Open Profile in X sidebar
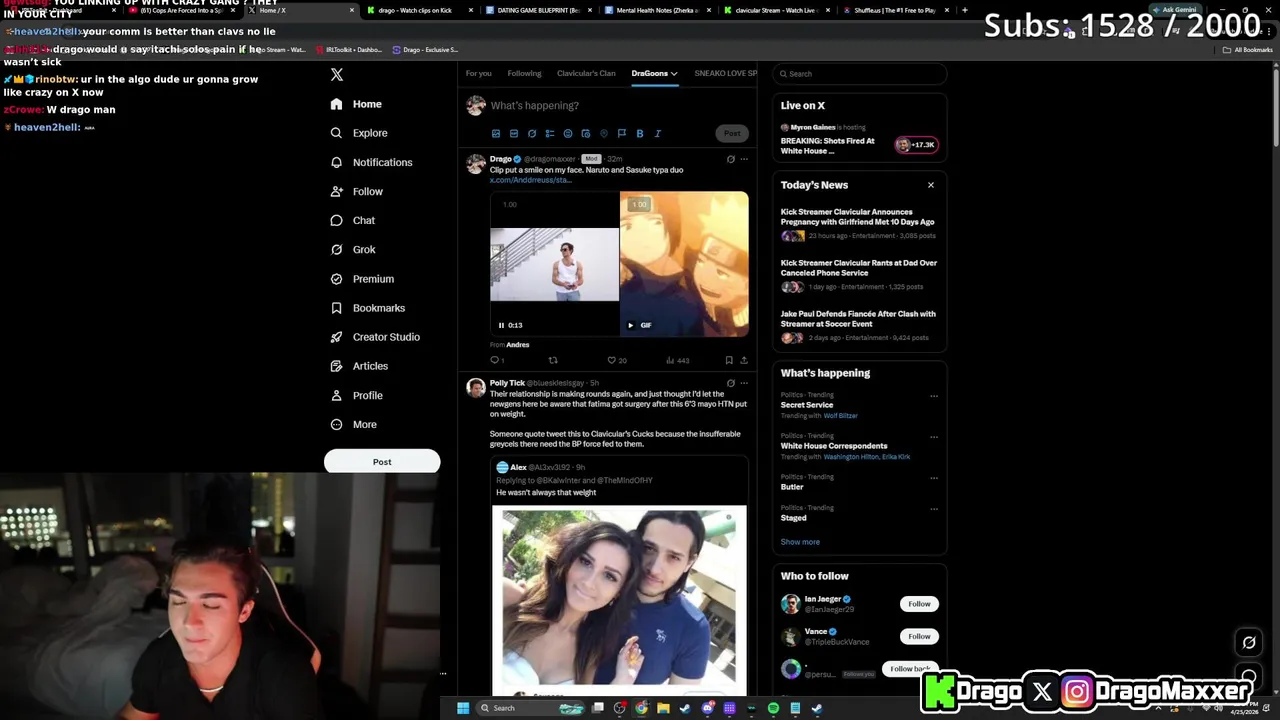1280x720 pixels. [x=357, y=395]
